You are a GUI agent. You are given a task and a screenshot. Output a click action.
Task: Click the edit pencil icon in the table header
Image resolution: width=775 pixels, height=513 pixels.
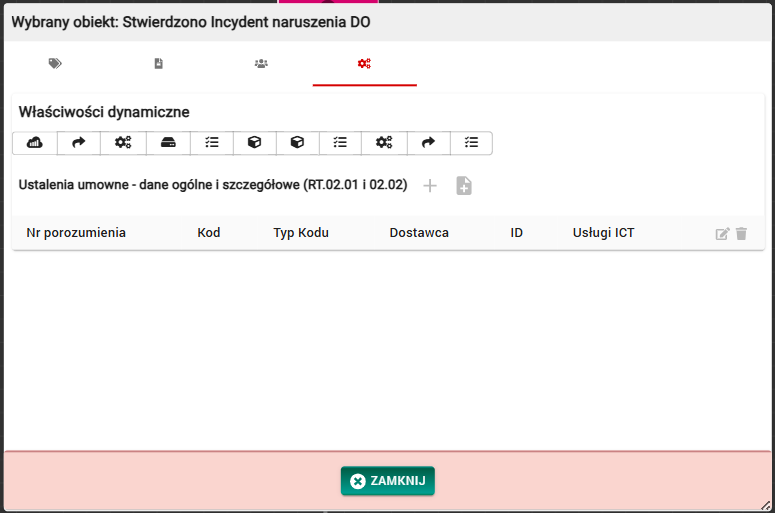click(x=722, y=234)
